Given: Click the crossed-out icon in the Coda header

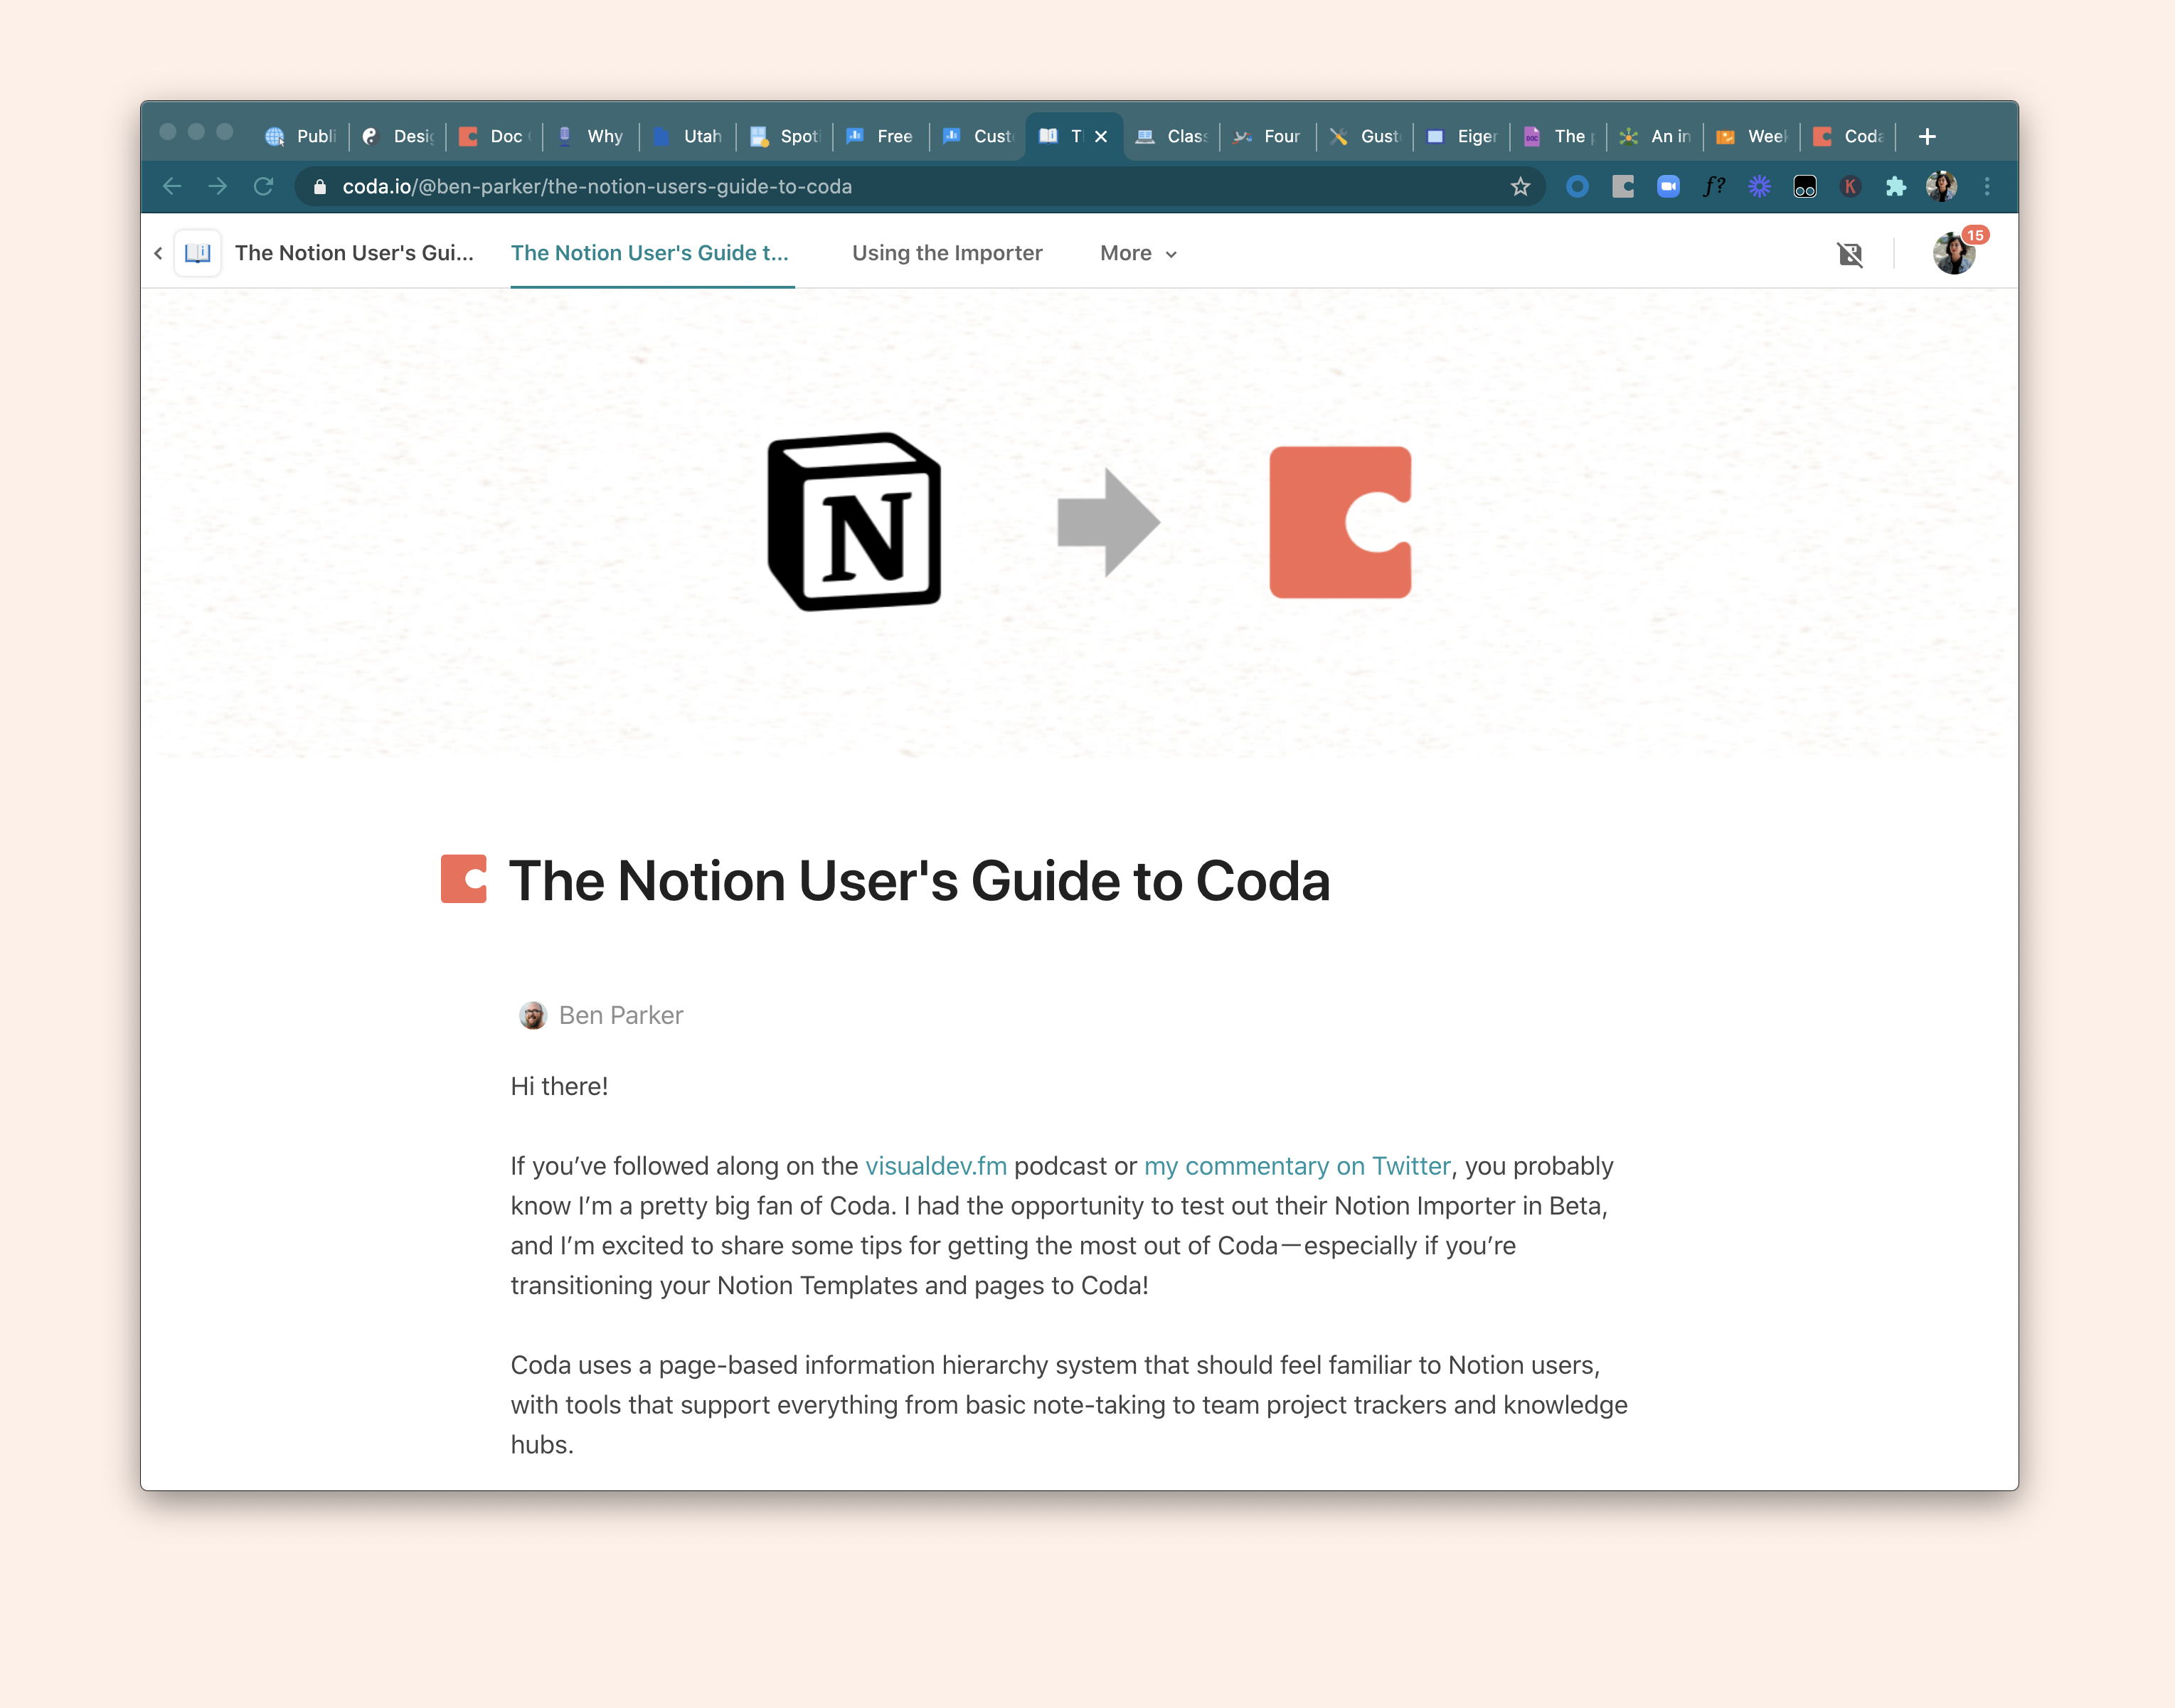Looking at the screenshot, I should point(1849,254).
